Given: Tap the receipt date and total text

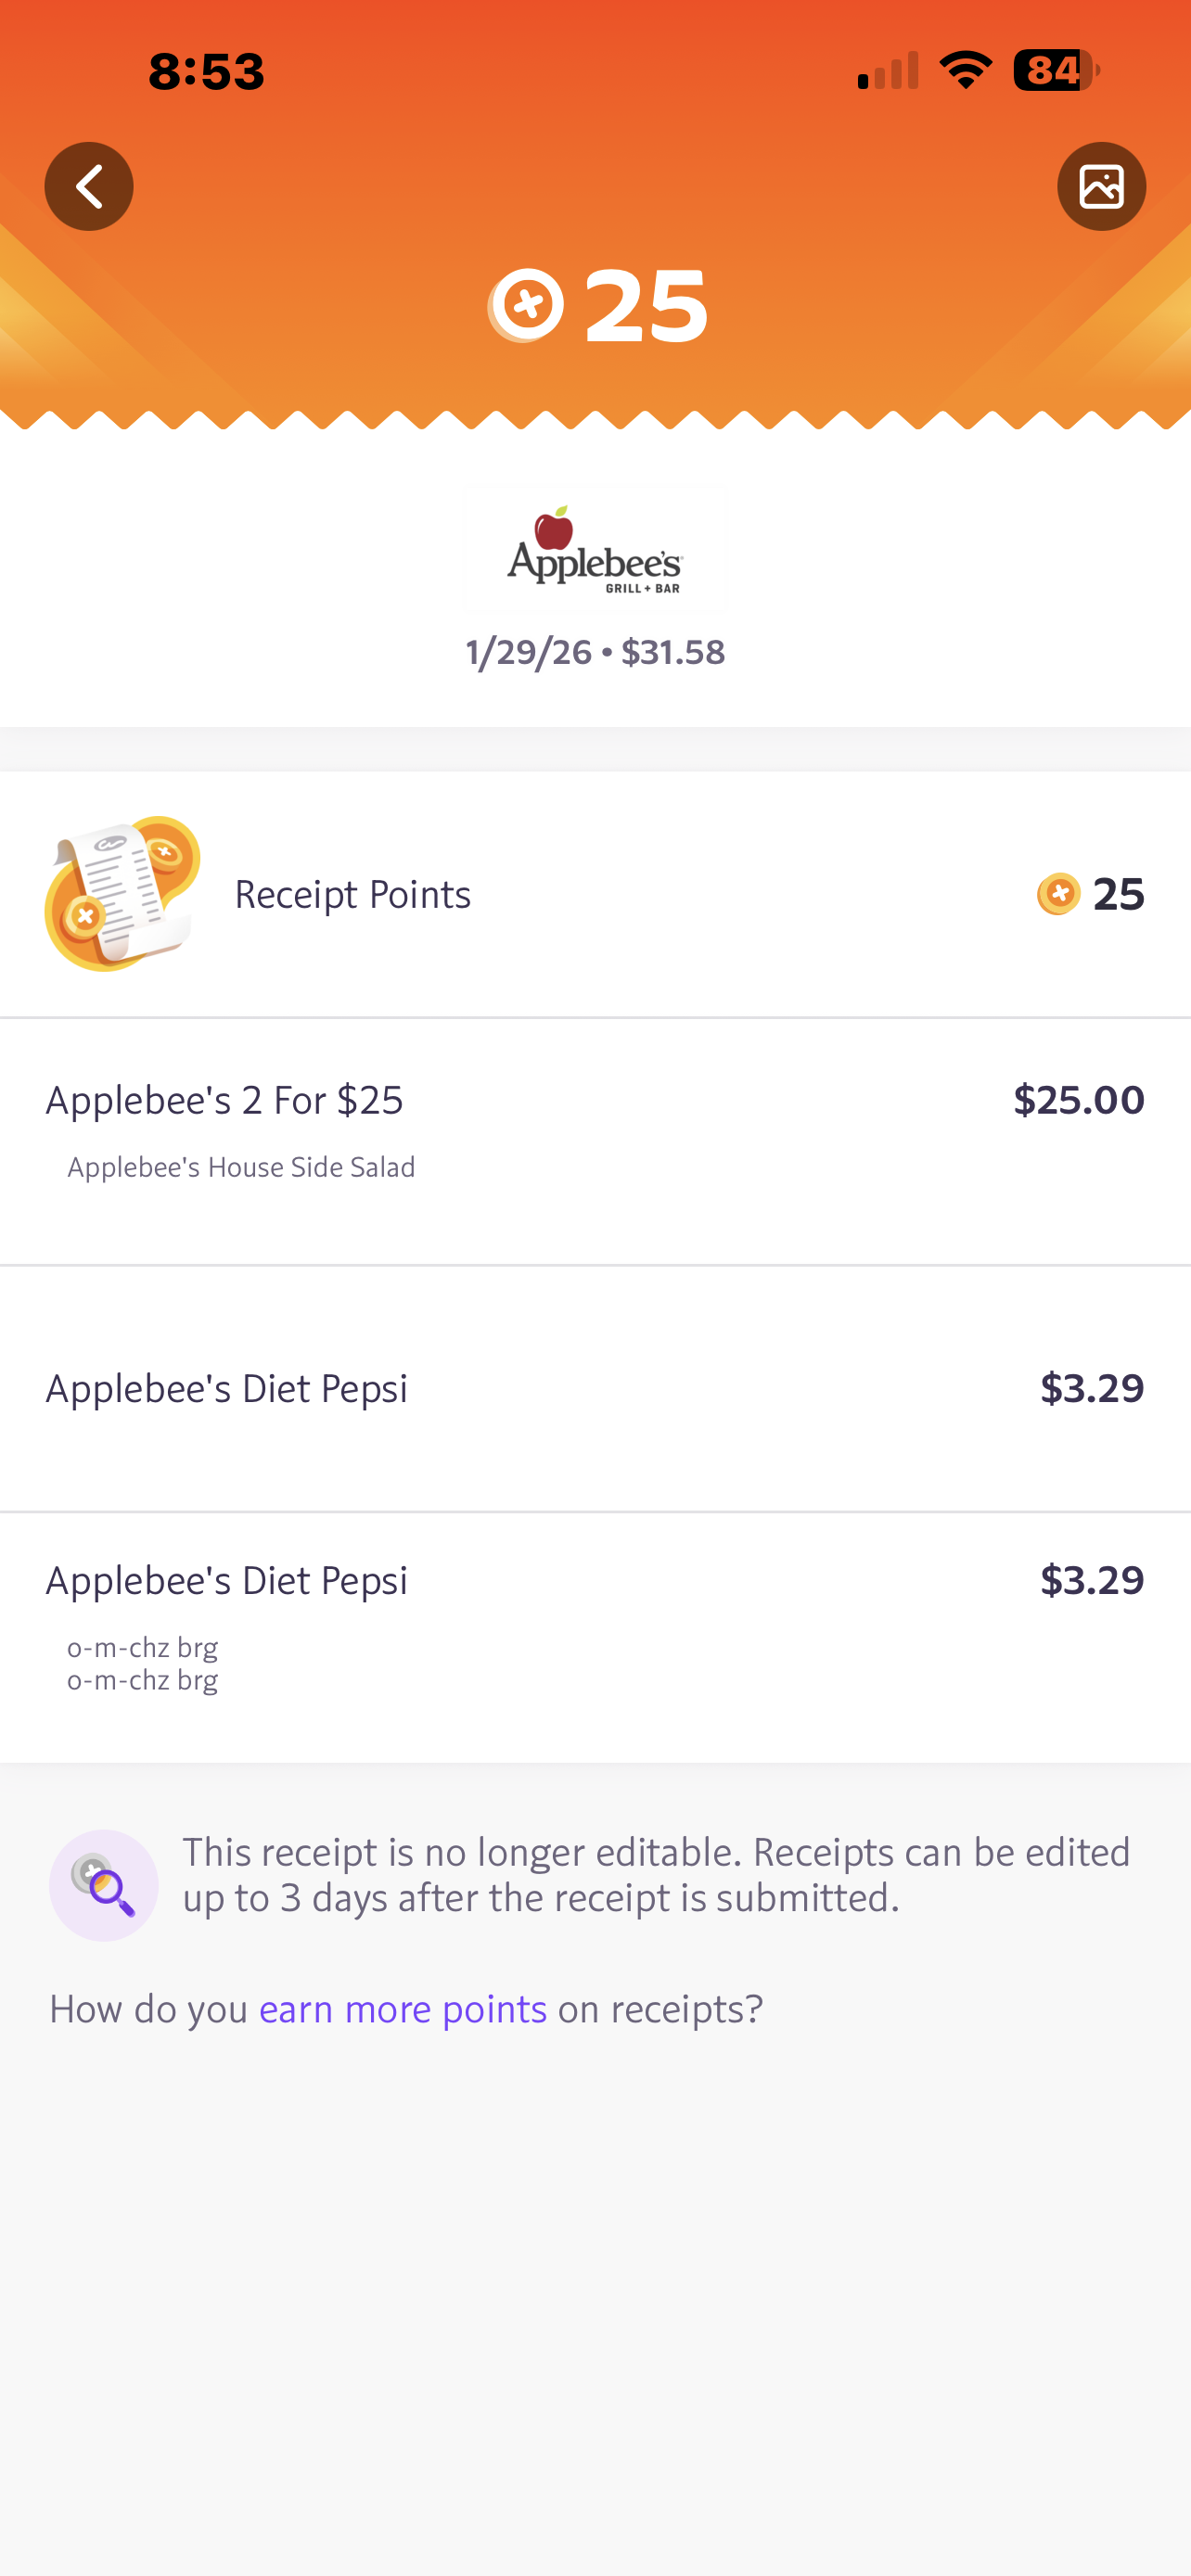Looking at the screenshot, I should pyautogui.click(x=595, y=653).
